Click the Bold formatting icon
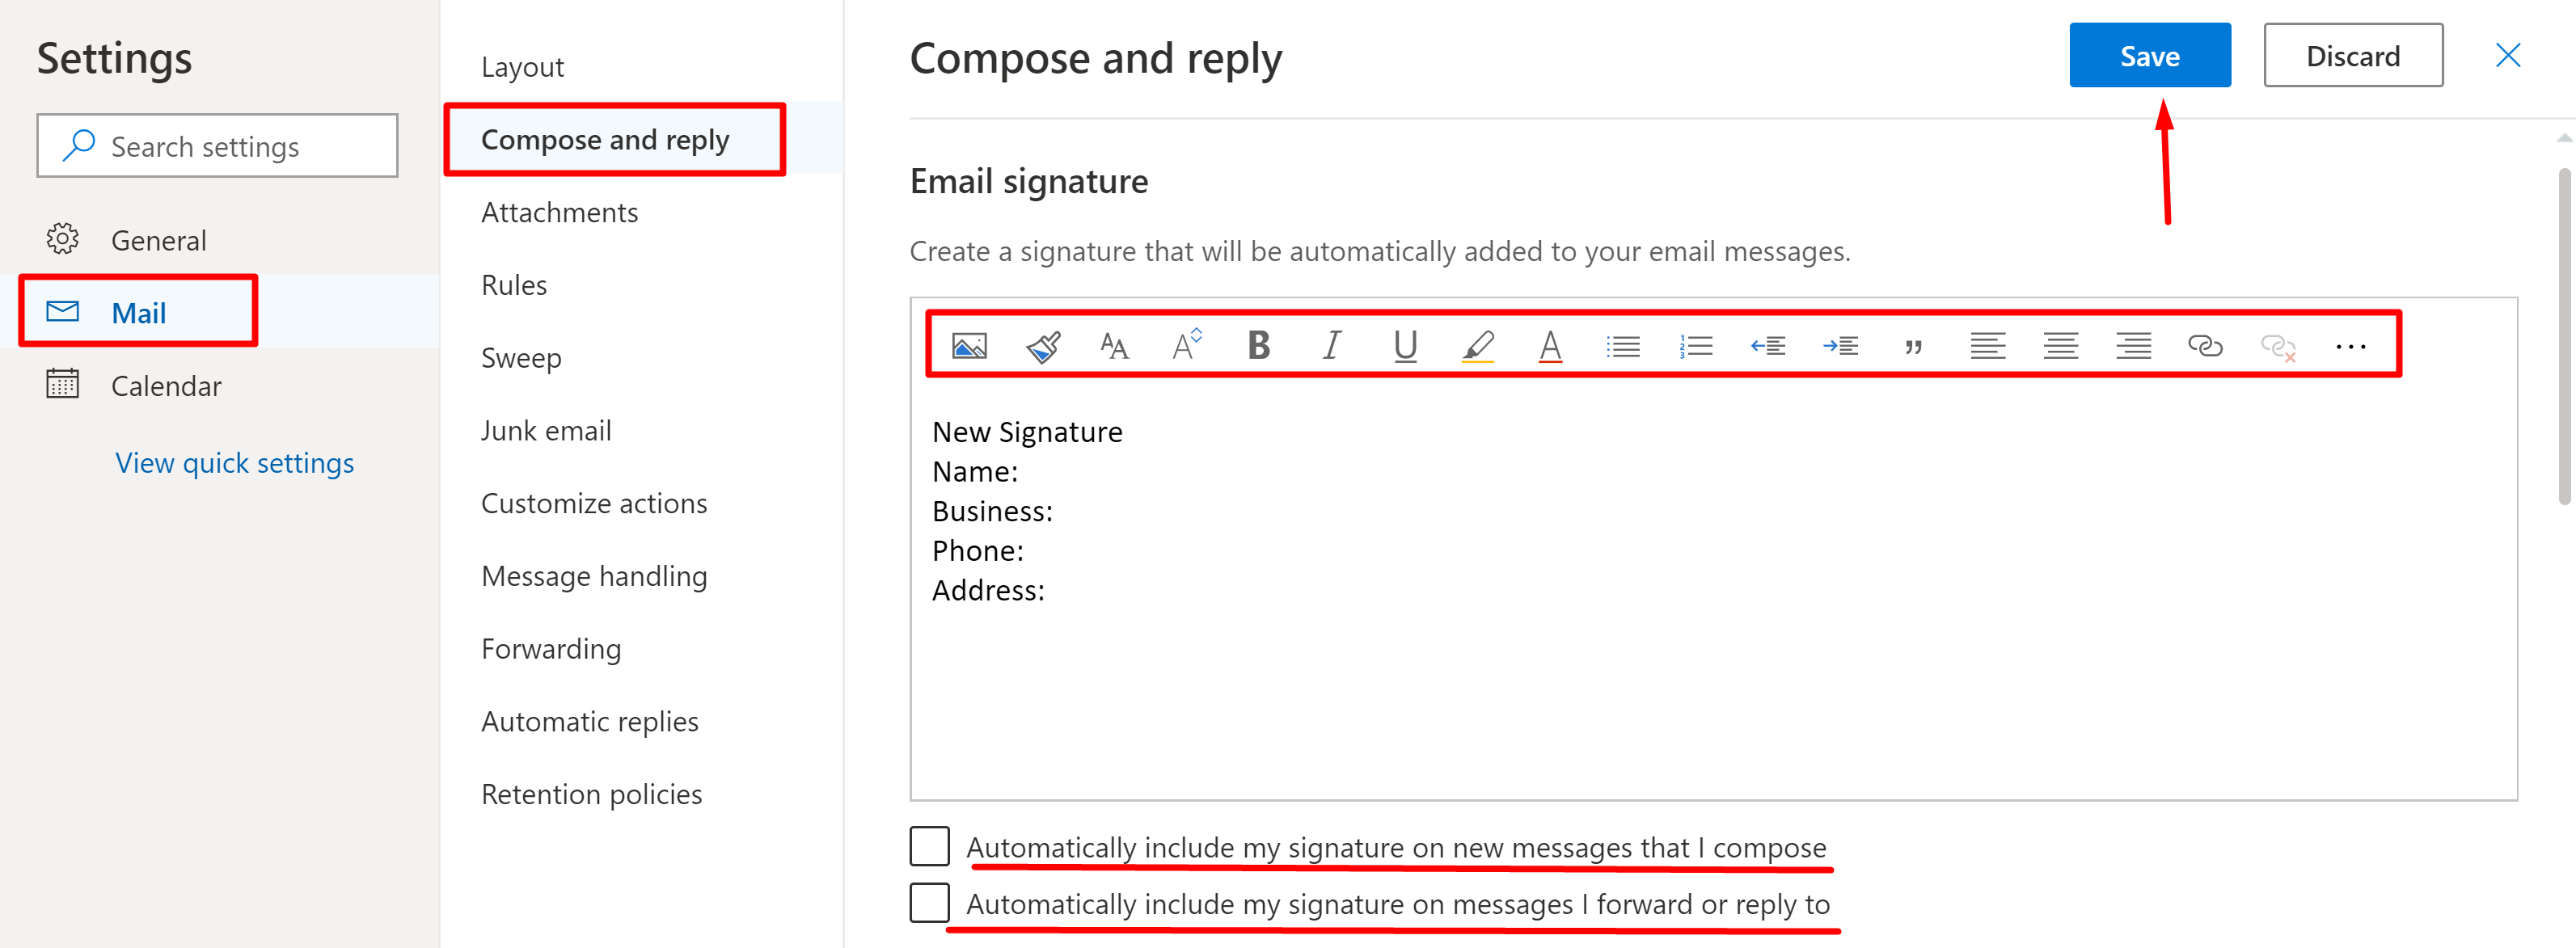Screen dimensions: 2576x948 tap(1256, 342)
